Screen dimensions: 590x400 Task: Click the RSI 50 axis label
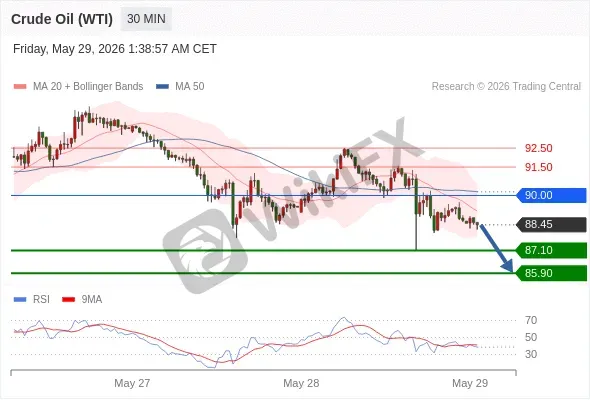pos(531,338)
